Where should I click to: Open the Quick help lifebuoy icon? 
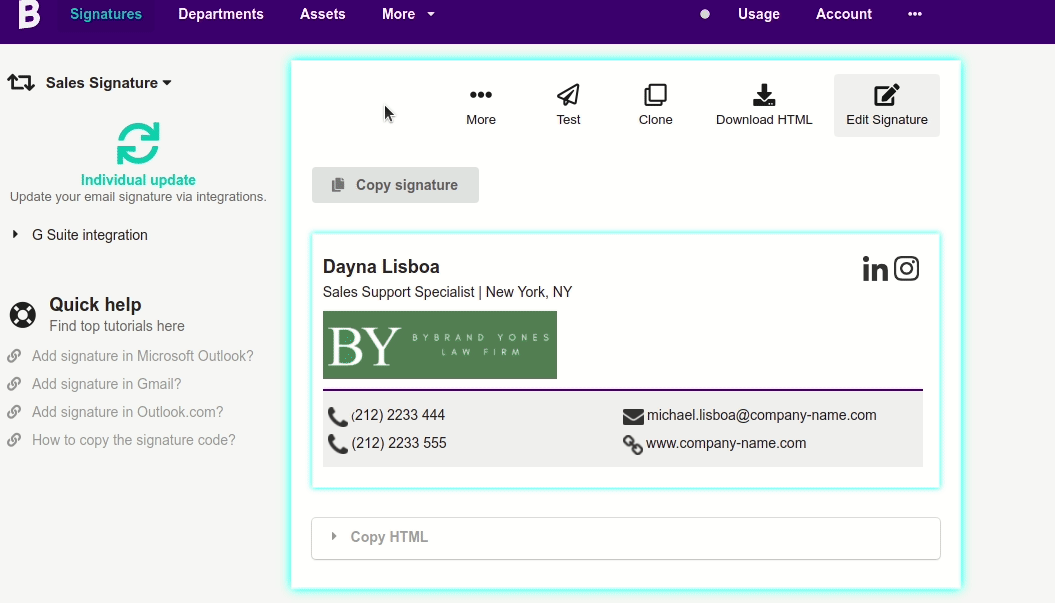(x=22, y=314)
